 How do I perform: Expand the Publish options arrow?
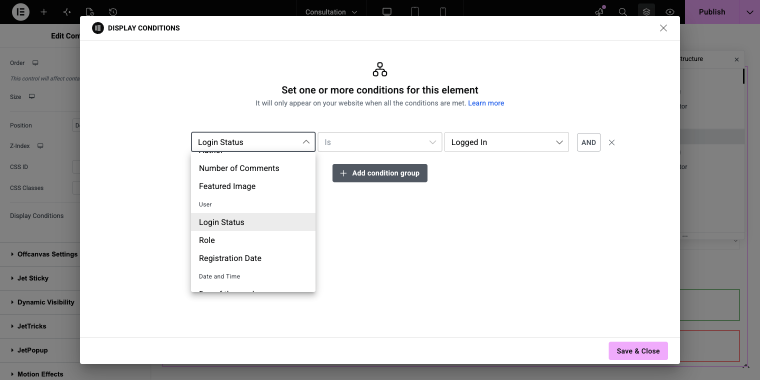tap(749, 12)
